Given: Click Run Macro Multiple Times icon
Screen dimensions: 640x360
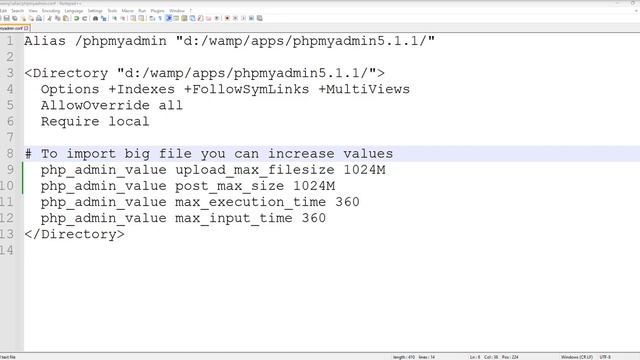Looking at the screenshot, I should (251, 18).
